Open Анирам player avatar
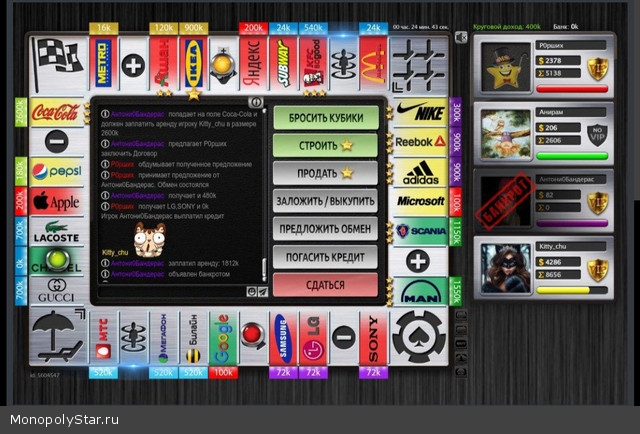Image resolution: width=640 pixels, height=434 pixels. (505, 134)
